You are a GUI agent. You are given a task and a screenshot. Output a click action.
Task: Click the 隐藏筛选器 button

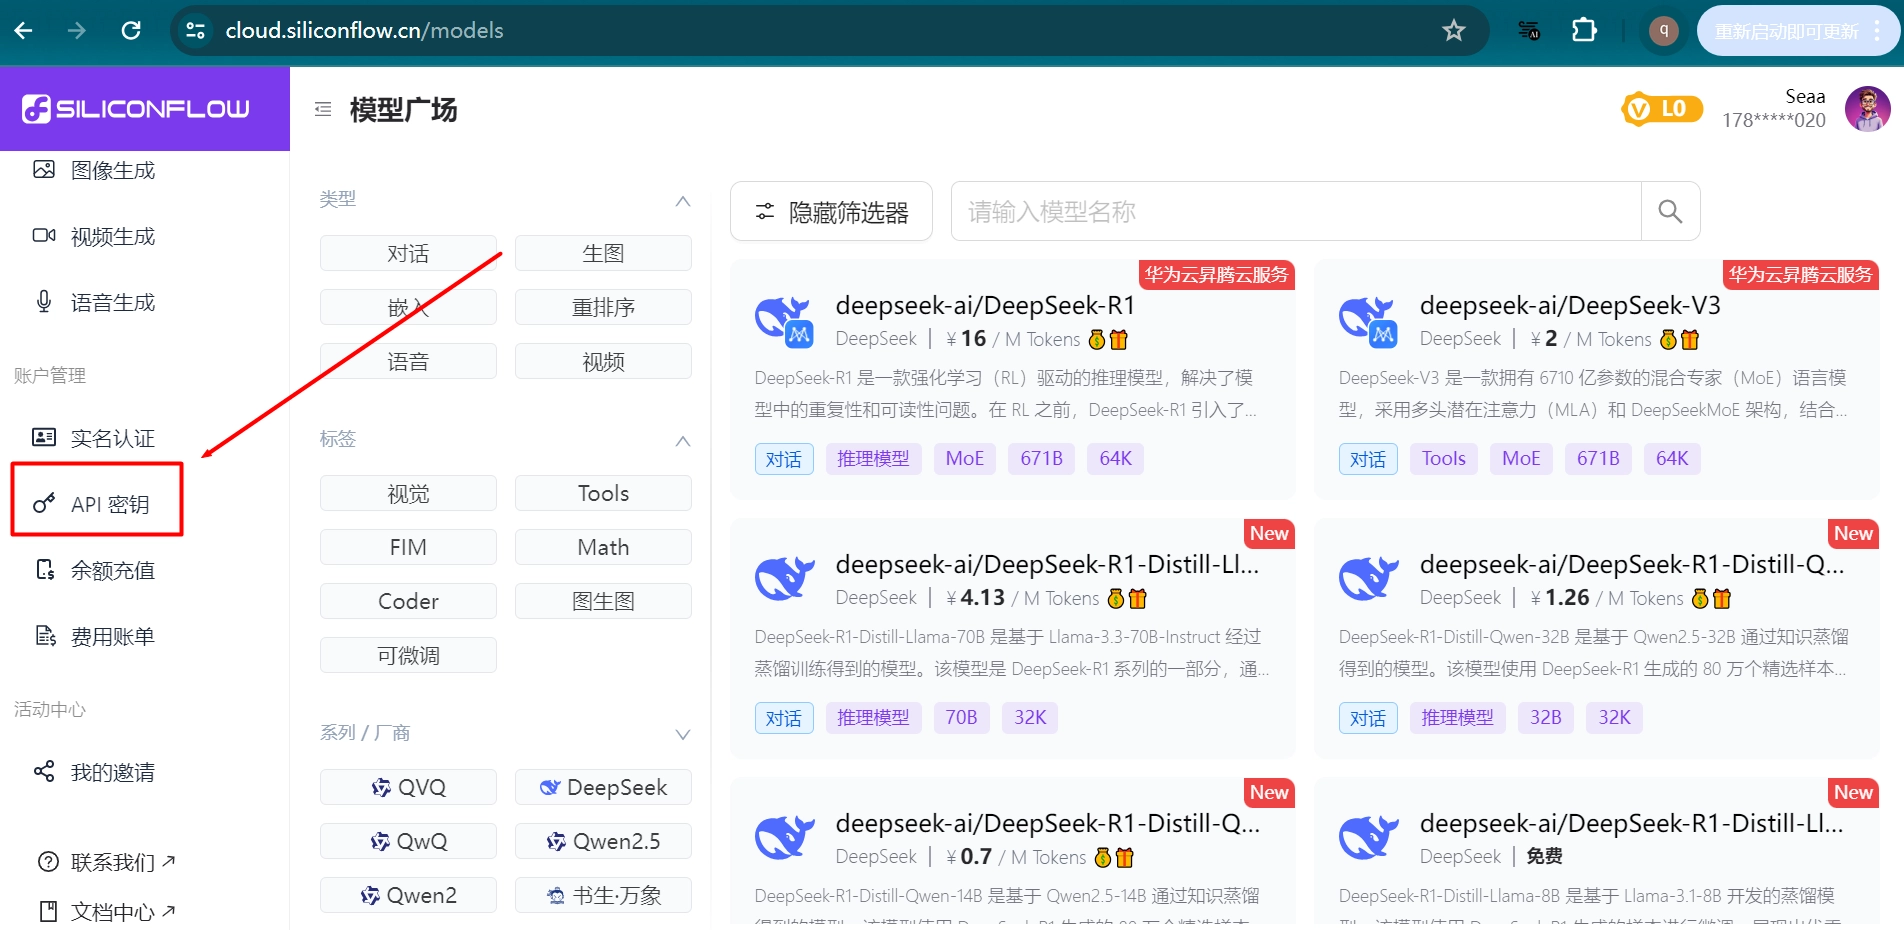831,211
